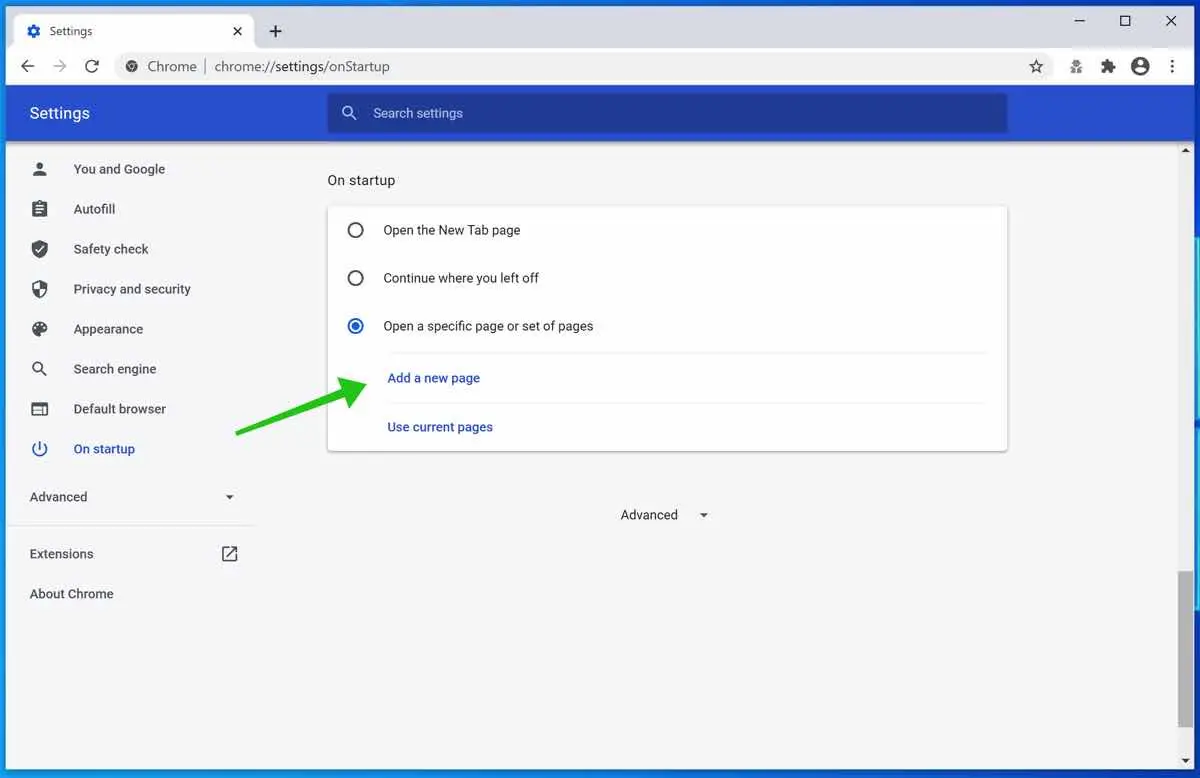Viewport: 1200px width, 778px height.
Task: Go back with the browser back arrow
Action: (x=28, y=66)
